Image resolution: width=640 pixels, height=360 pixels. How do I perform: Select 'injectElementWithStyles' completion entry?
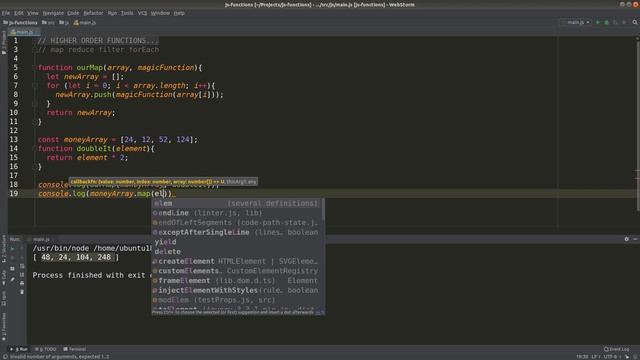tap(237, 290)
